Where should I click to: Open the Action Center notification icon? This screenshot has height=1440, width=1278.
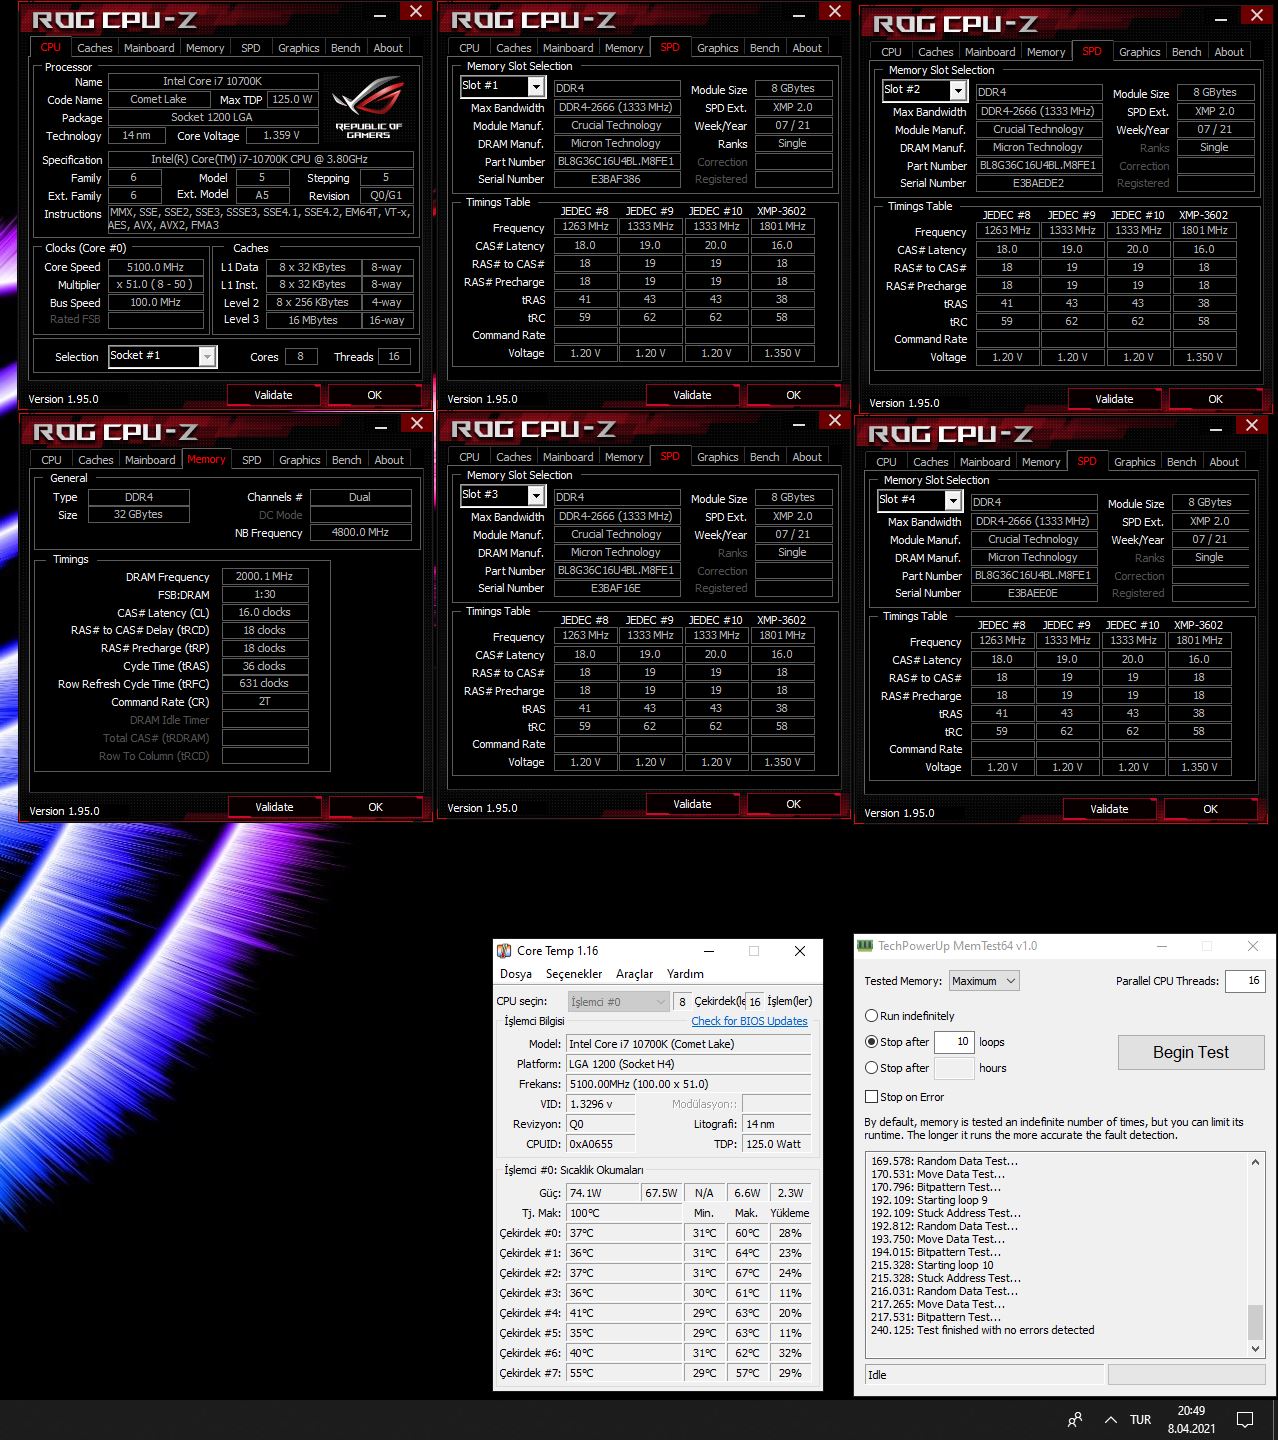tap(1245, 1419)
